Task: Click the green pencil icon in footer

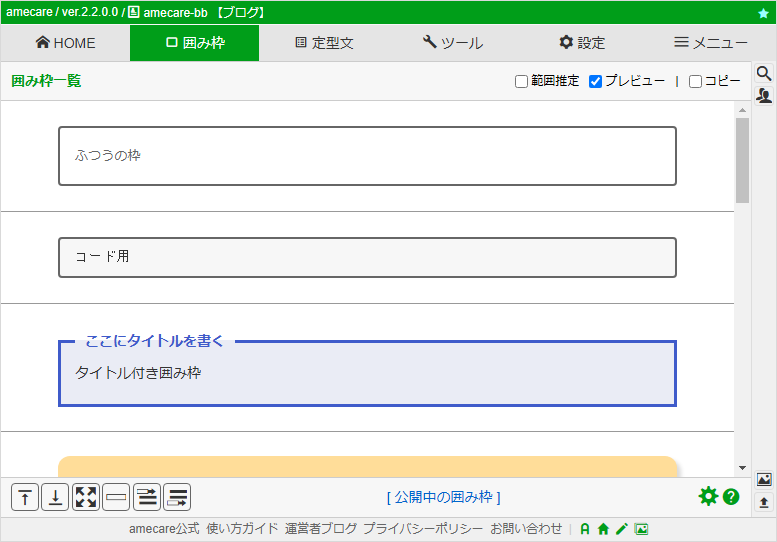Action: click(622, 529)
